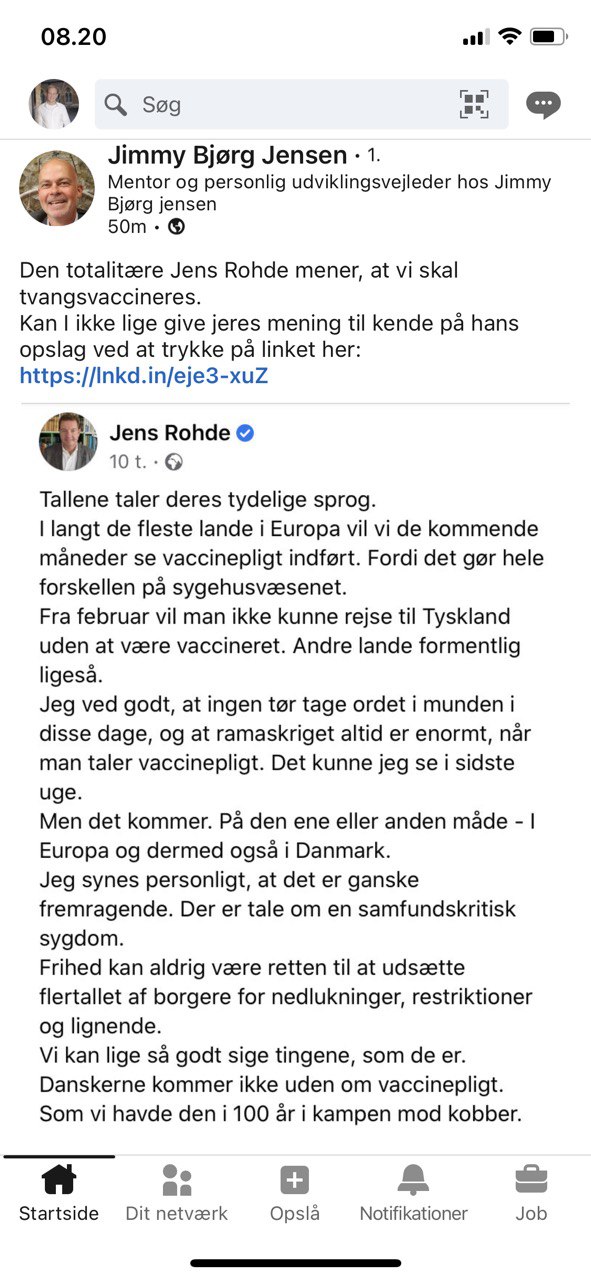Open your own profile picture at top left

54,104
